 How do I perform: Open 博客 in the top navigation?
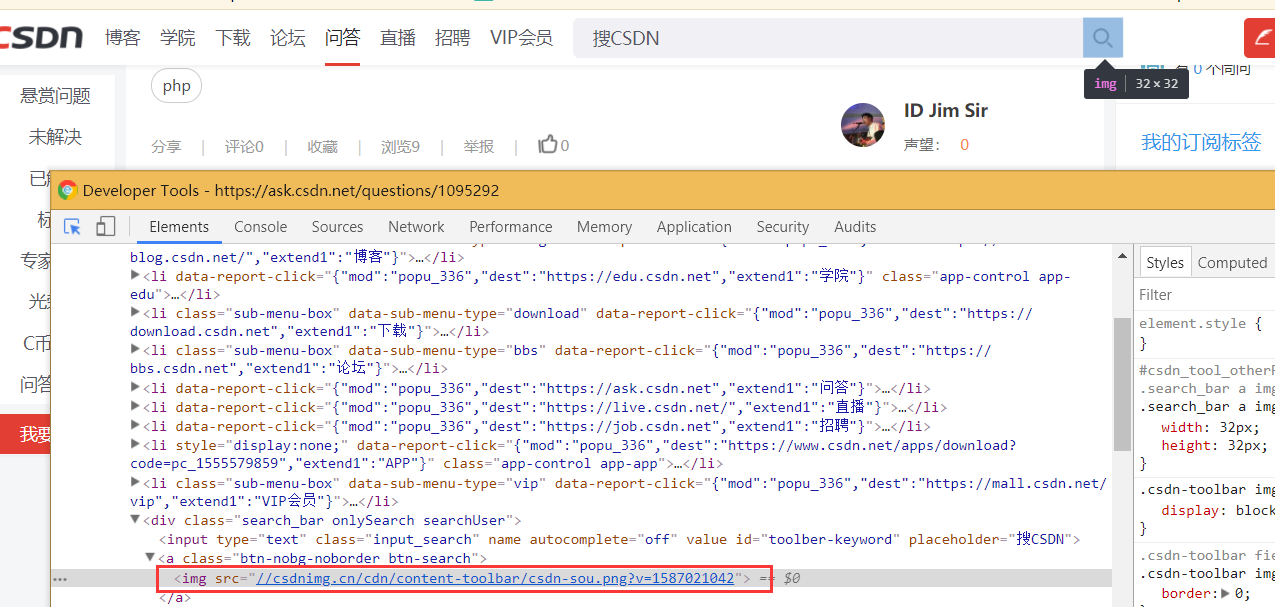pos(123,38)
